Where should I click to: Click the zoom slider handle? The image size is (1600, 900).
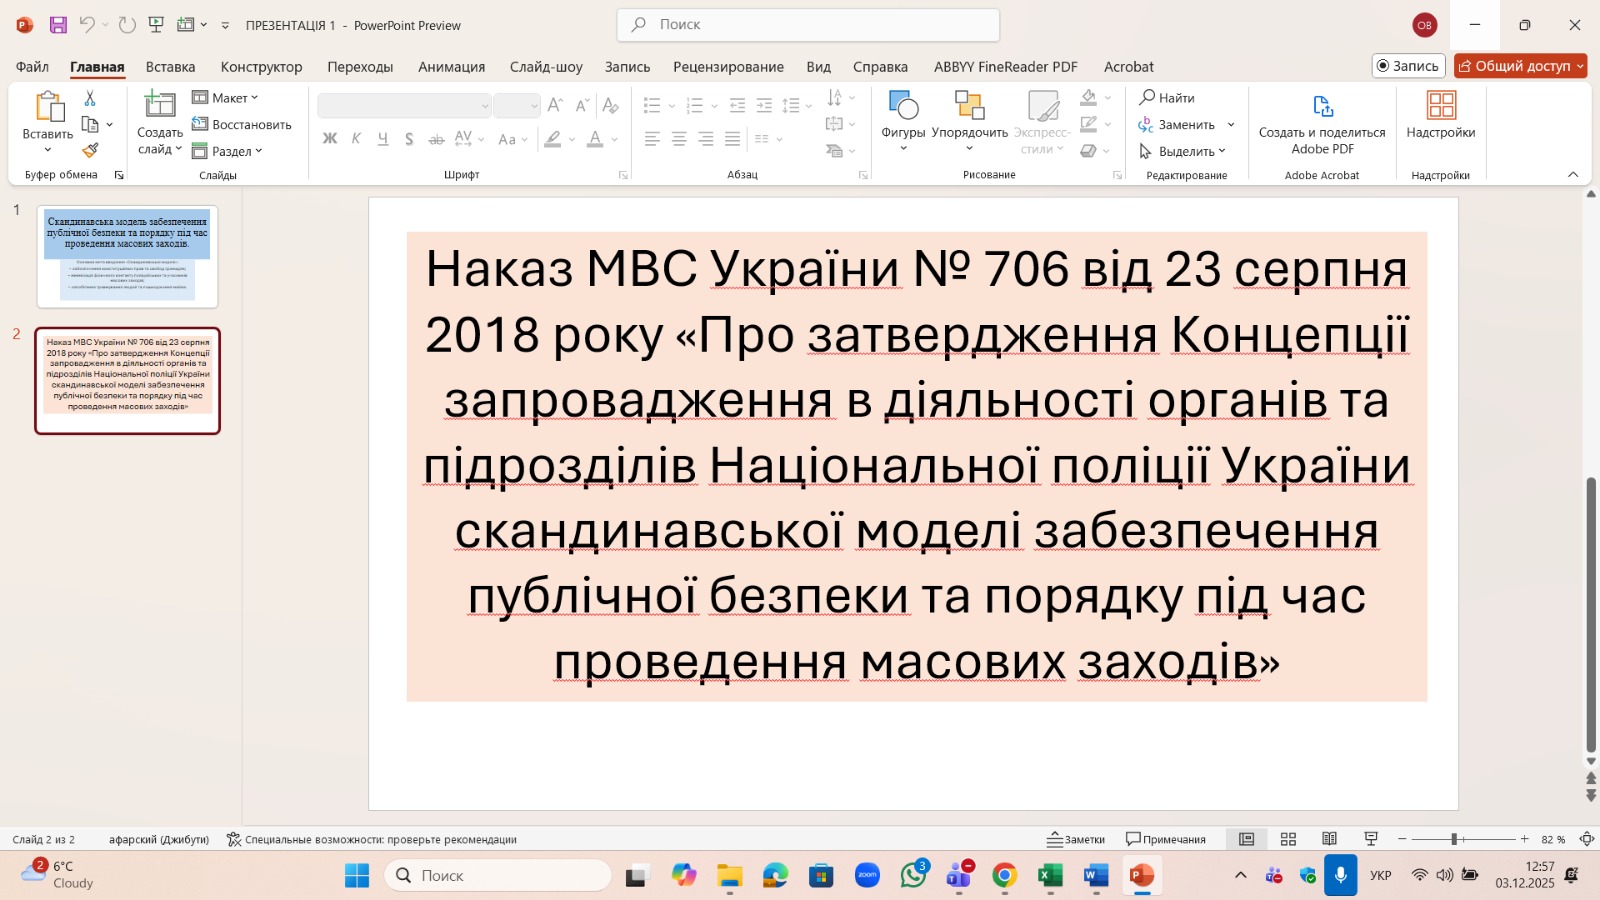pos(1454,839)
